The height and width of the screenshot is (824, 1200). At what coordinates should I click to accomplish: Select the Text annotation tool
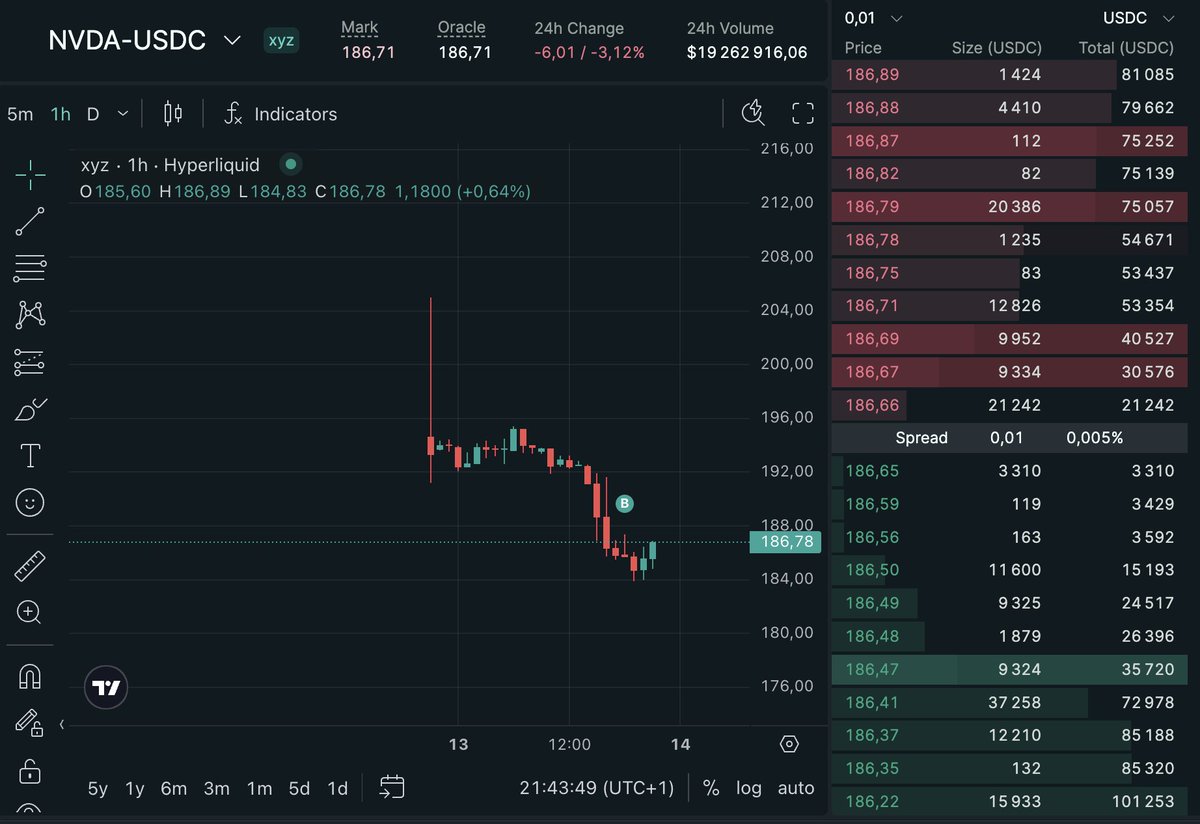pyautogui.click(x=28, y=456)
